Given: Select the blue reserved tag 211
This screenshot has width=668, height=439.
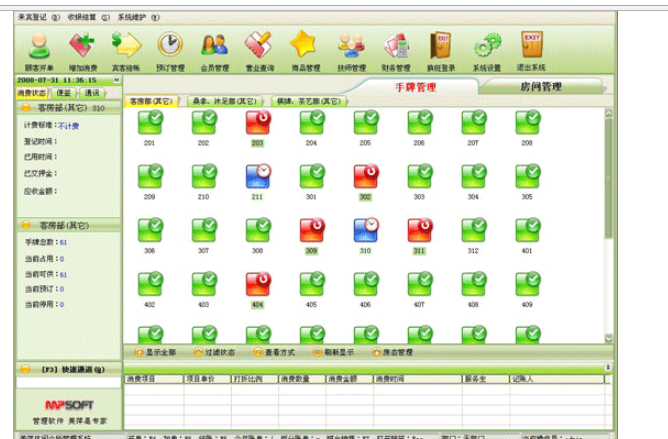Looking at the screenshot, I should pos(257,182).
